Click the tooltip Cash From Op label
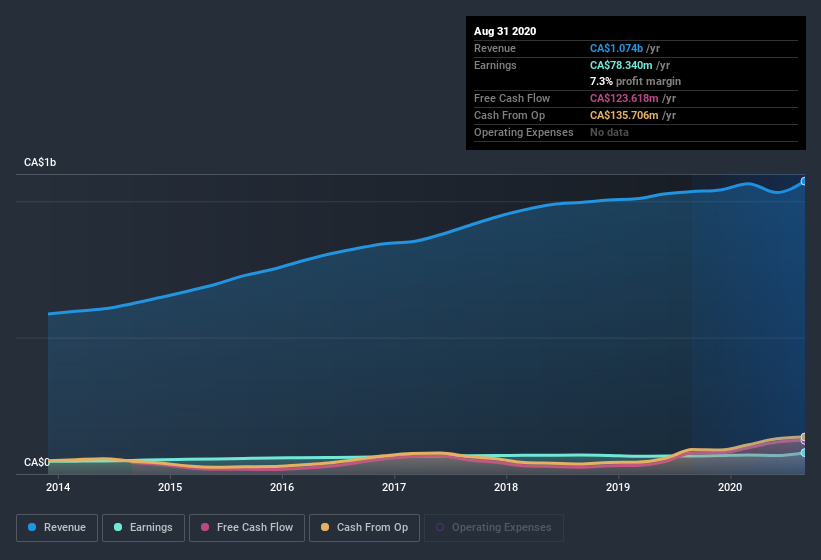 point(509,115)
